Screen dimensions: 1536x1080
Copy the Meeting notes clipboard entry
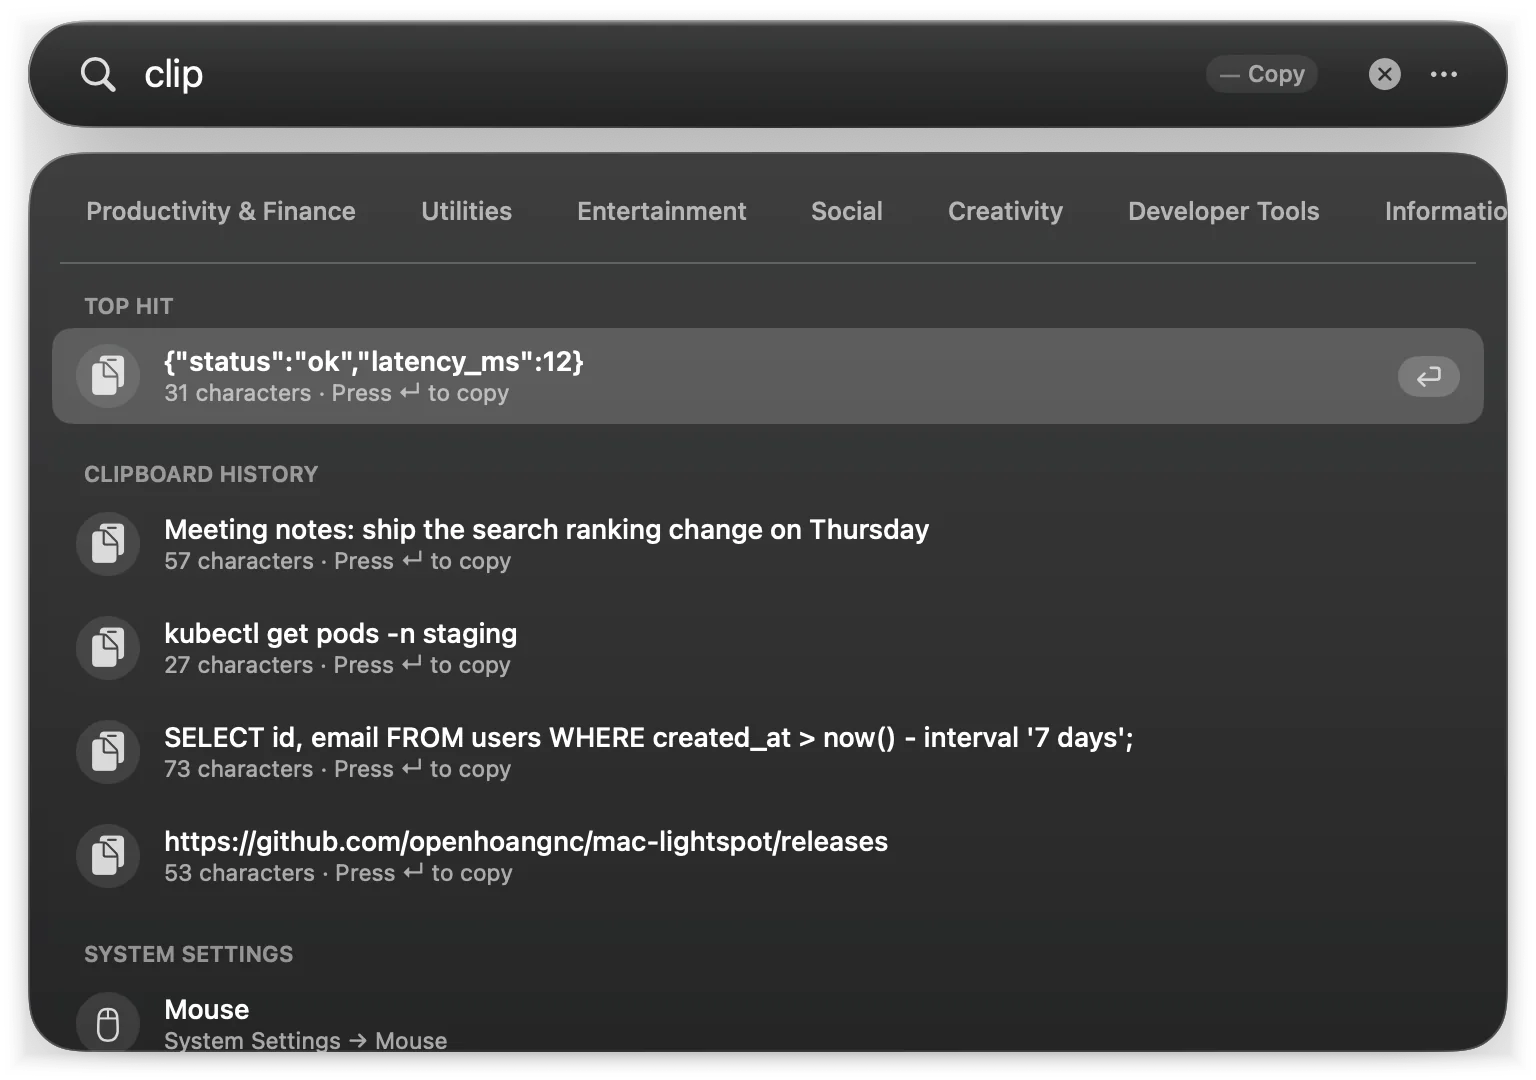(768, 544)
